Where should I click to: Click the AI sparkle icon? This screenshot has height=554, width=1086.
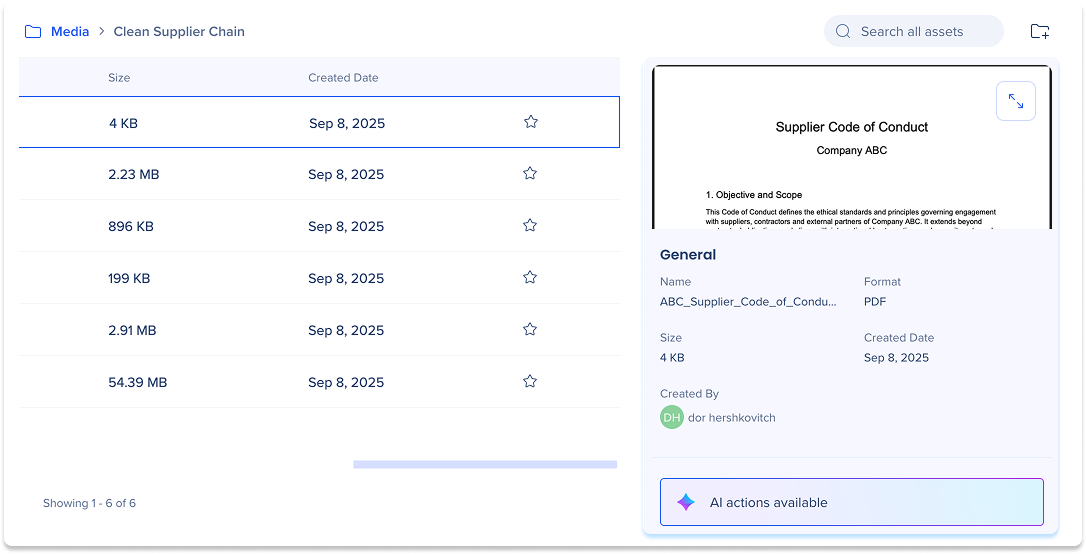(685, 502)
